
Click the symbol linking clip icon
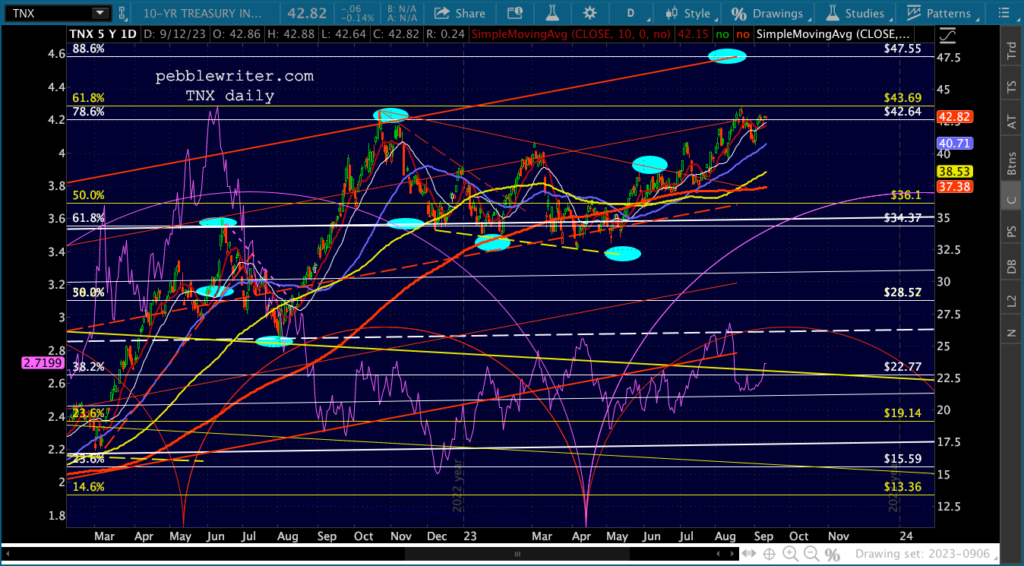[x=122, y=13]
